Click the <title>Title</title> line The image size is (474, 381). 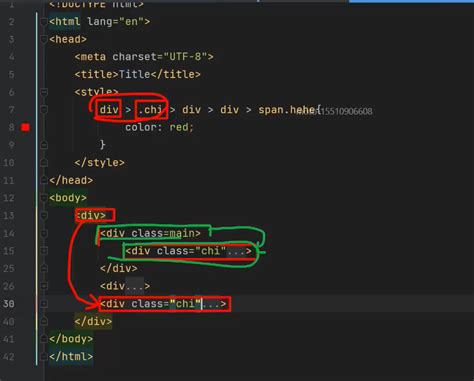[137, 74]
